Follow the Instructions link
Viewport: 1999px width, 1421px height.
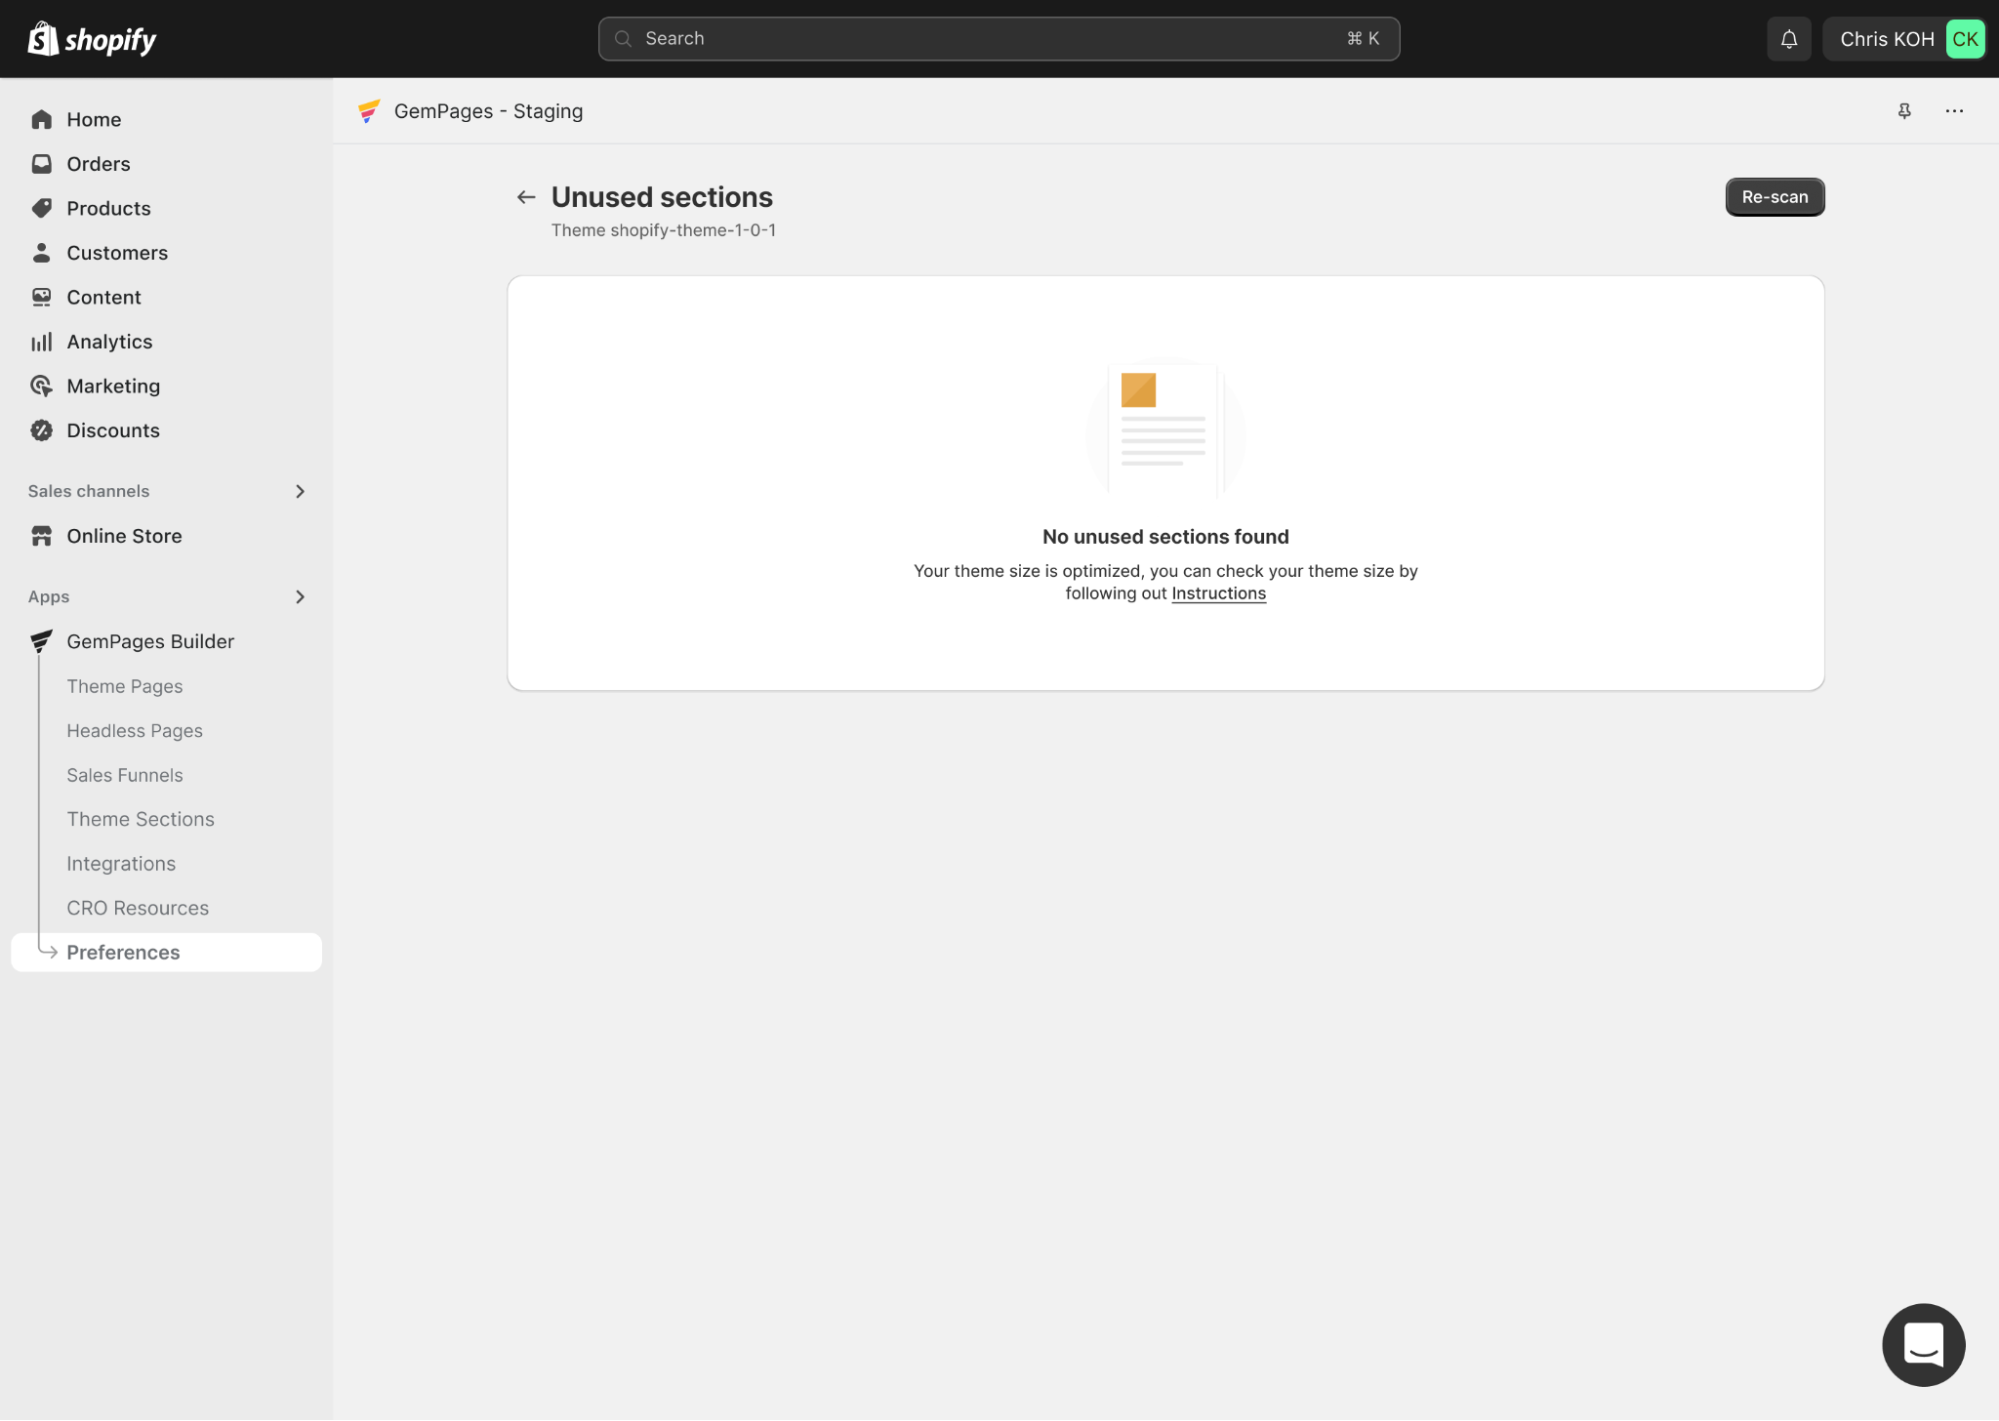point(1218,593)
